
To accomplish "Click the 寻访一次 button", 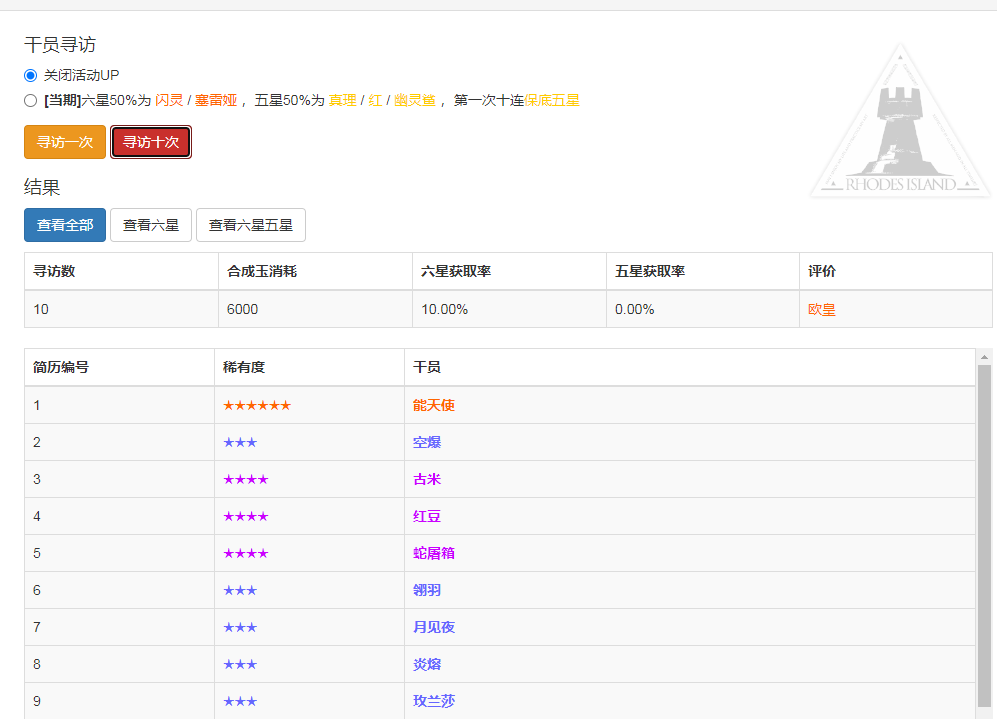I will pyautogui.click(x=64, y=142).
